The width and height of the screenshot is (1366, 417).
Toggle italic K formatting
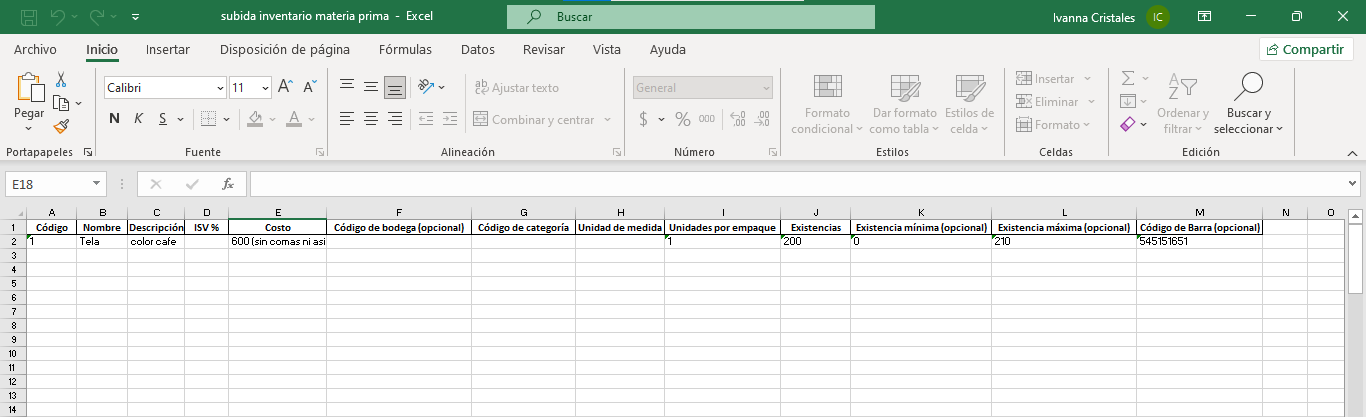[x=139, y=119]
